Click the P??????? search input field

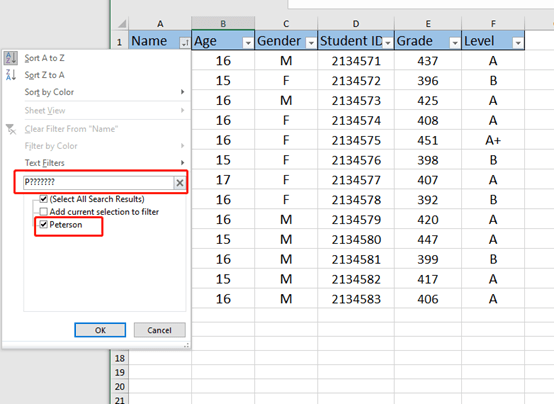(x=98, y=183)
